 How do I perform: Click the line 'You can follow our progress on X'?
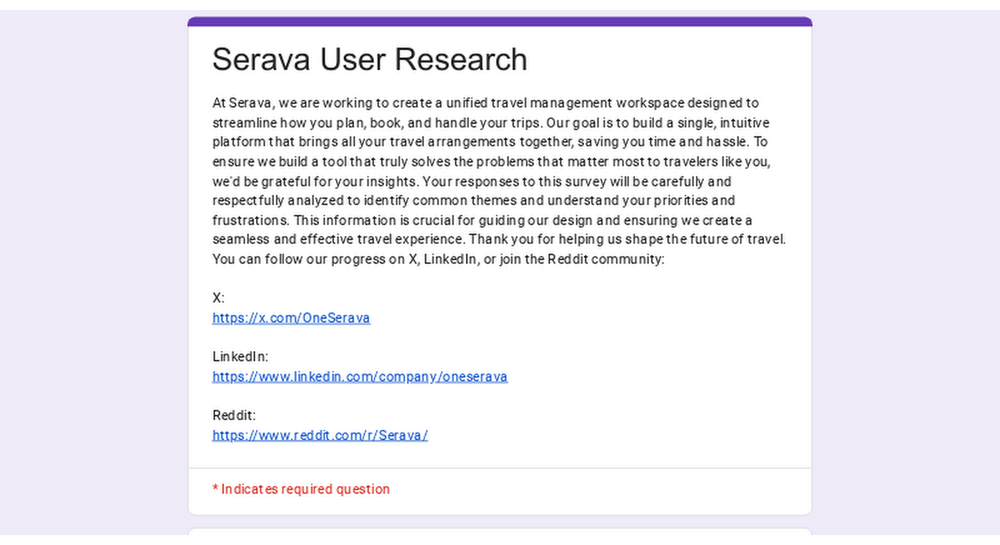point(438,259)
